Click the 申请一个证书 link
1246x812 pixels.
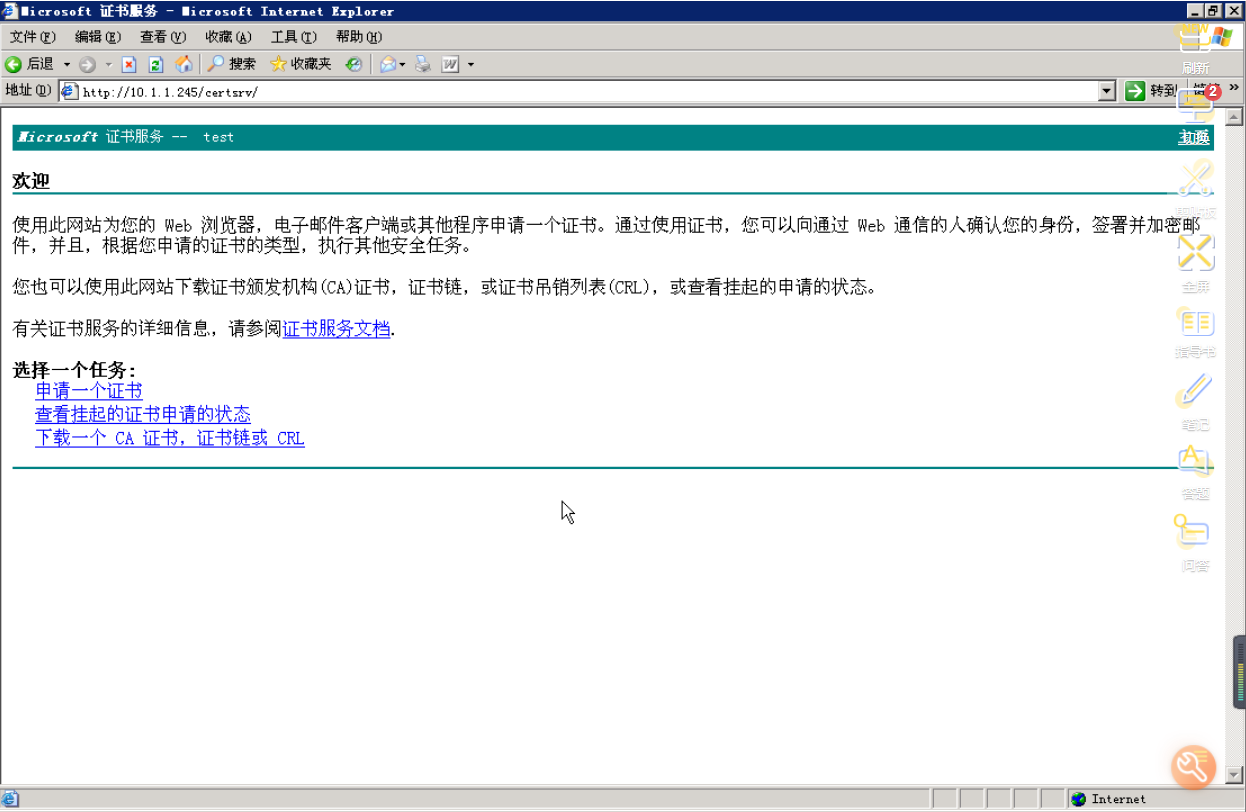(x=89, y=391)
